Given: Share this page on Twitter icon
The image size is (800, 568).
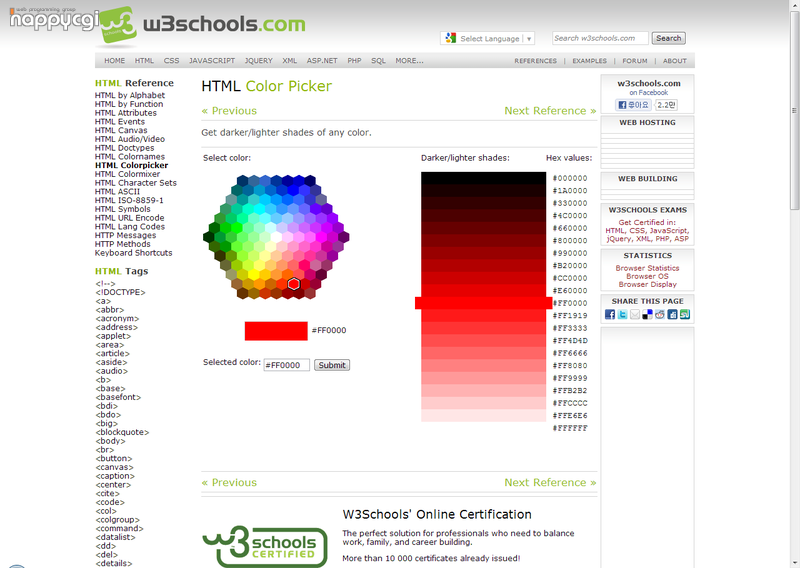Looking at the screenshot, I should (x=622, y=314).
